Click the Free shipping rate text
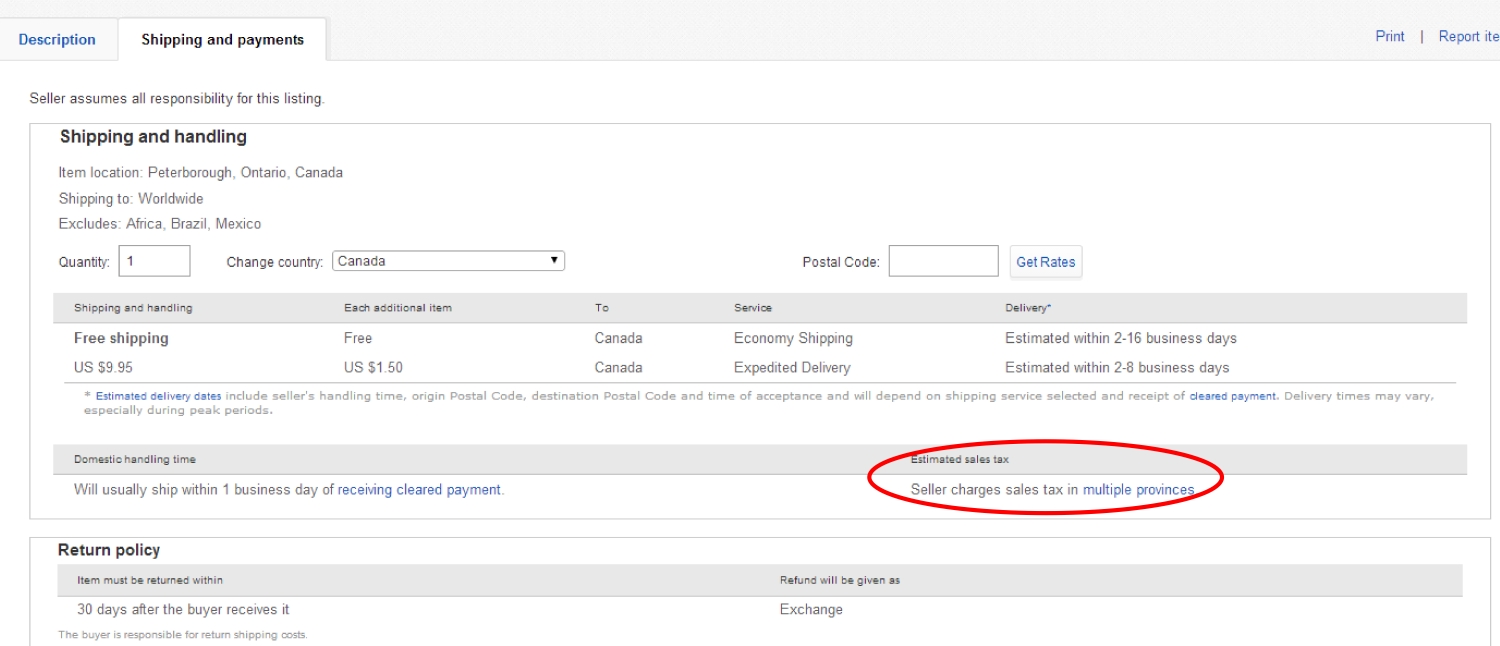 (121, 338)
